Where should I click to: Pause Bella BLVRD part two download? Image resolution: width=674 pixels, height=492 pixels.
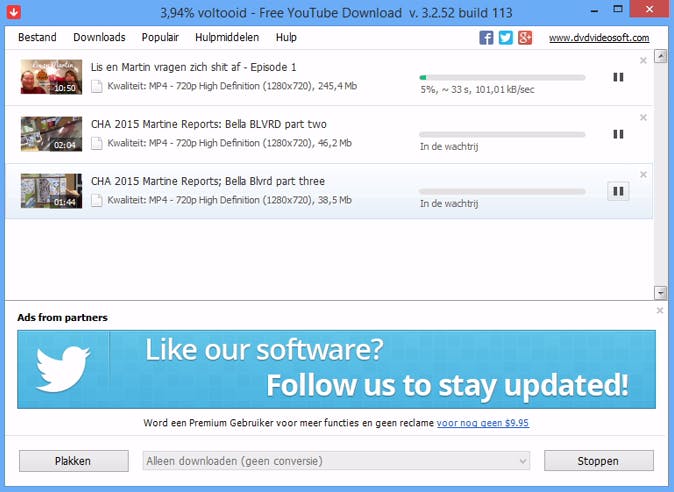click(618, 134)
